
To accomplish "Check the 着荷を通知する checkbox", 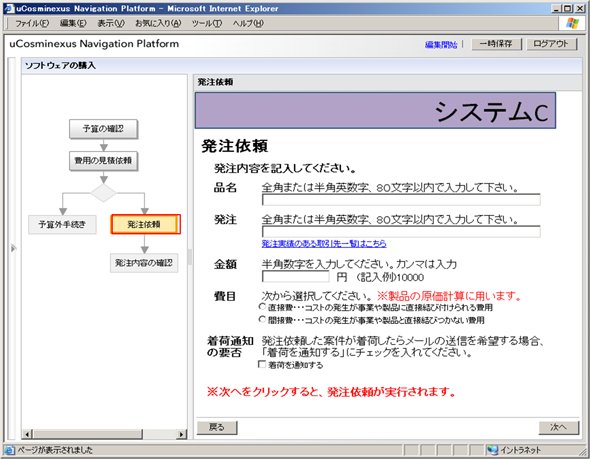I will point(262,364).
